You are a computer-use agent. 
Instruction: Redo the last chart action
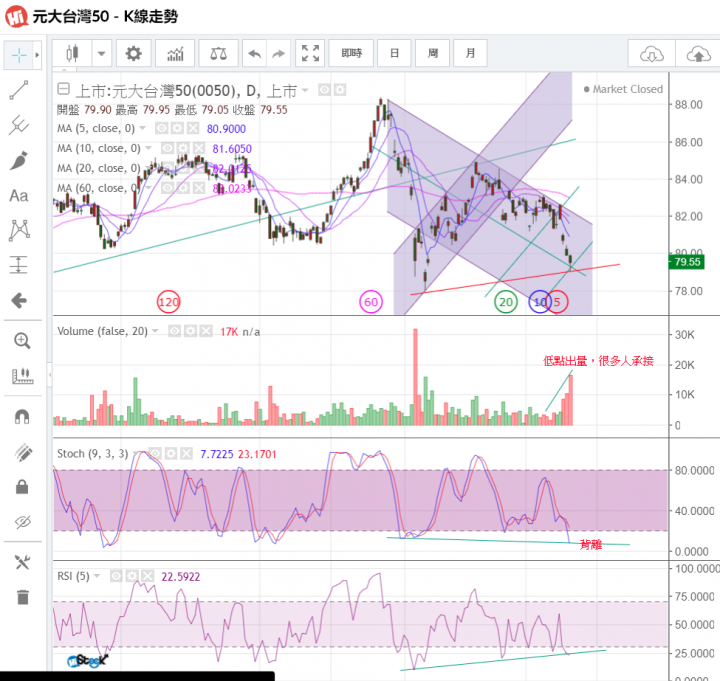(x=278, y=54)
